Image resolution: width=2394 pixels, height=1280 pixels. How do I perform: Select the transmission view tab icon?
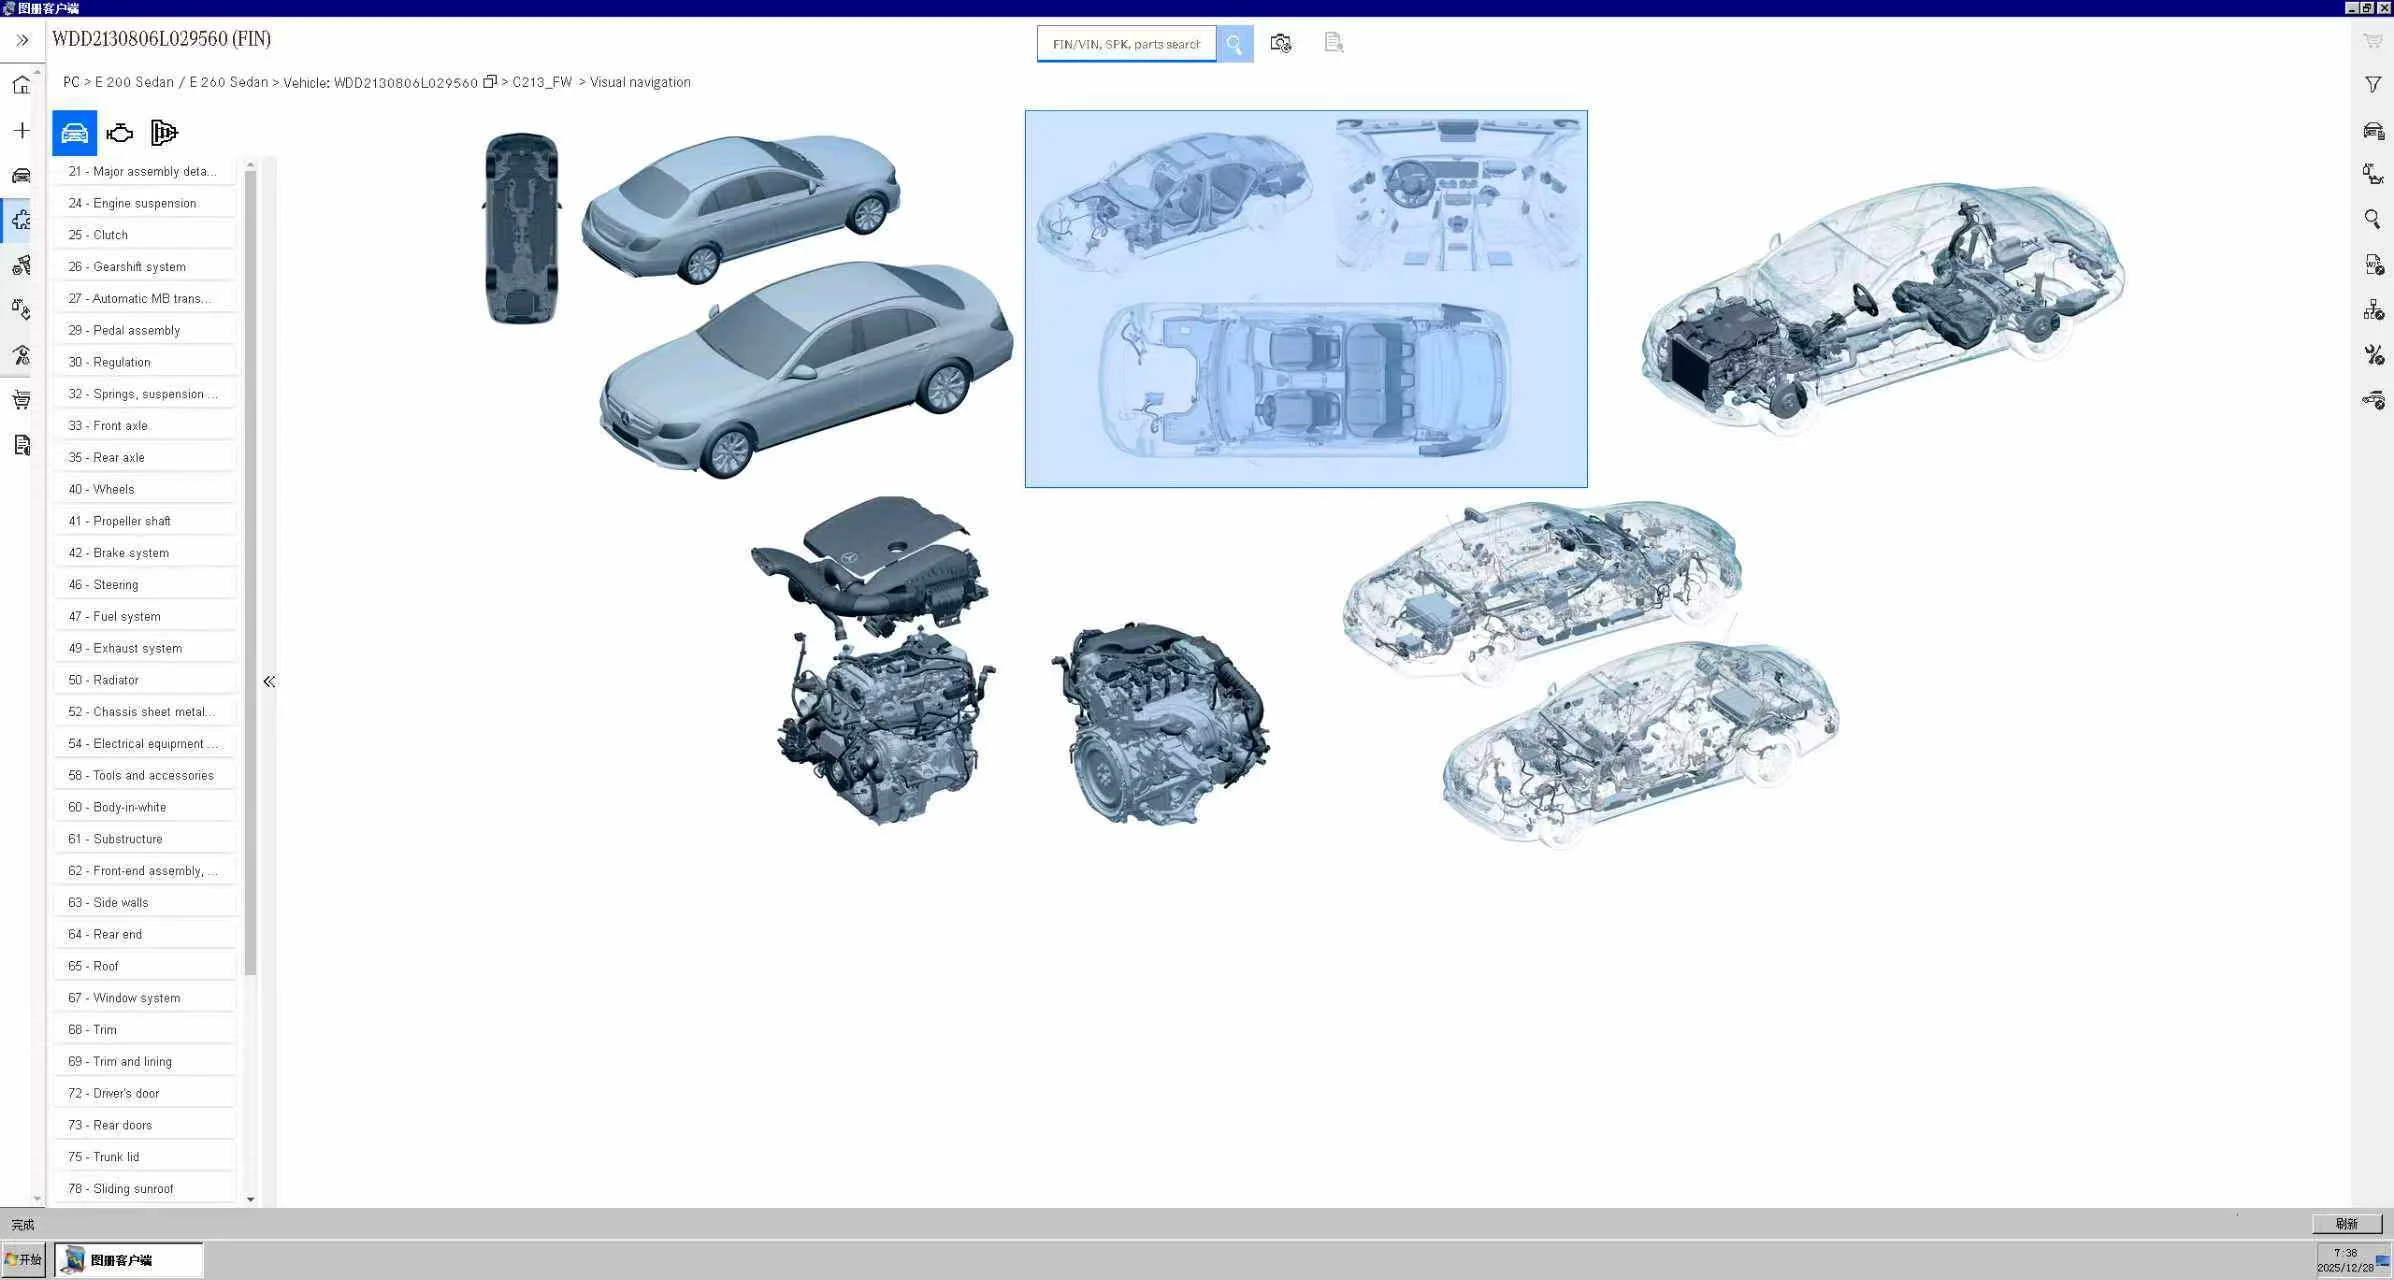pyautogui.click(x=164, y=133)
